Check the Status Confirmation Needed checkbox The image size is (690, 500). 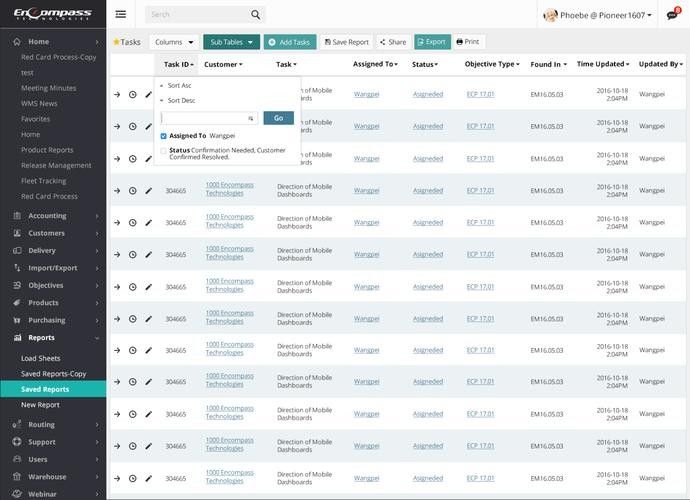pyautogui.click(x=164, y=151)
